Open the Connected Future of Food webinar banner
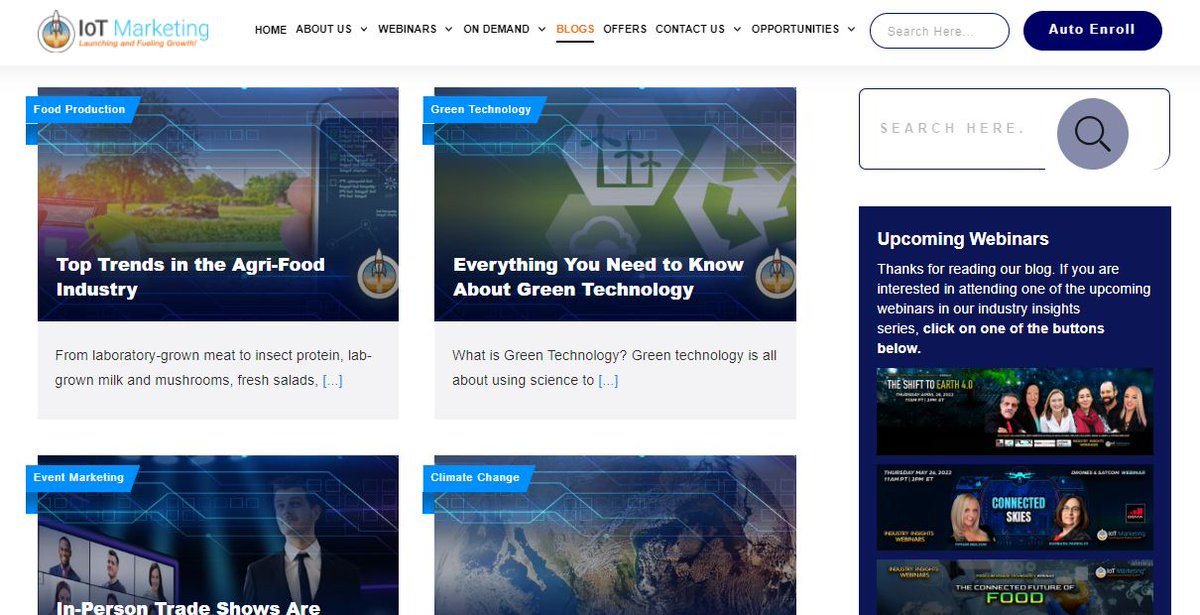The height and width of the screenshot is (615, 1200). [1015, 587]
